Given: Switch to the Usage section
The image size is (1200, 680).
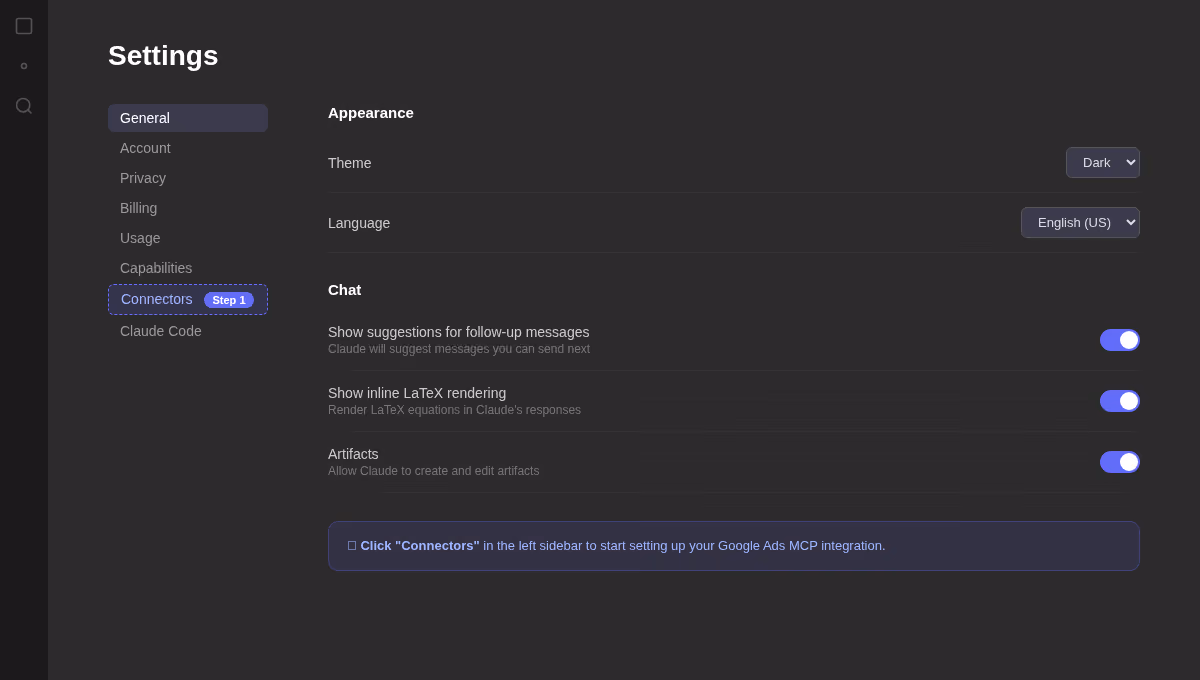Looking at the screenshot, I should pos(188,238).
